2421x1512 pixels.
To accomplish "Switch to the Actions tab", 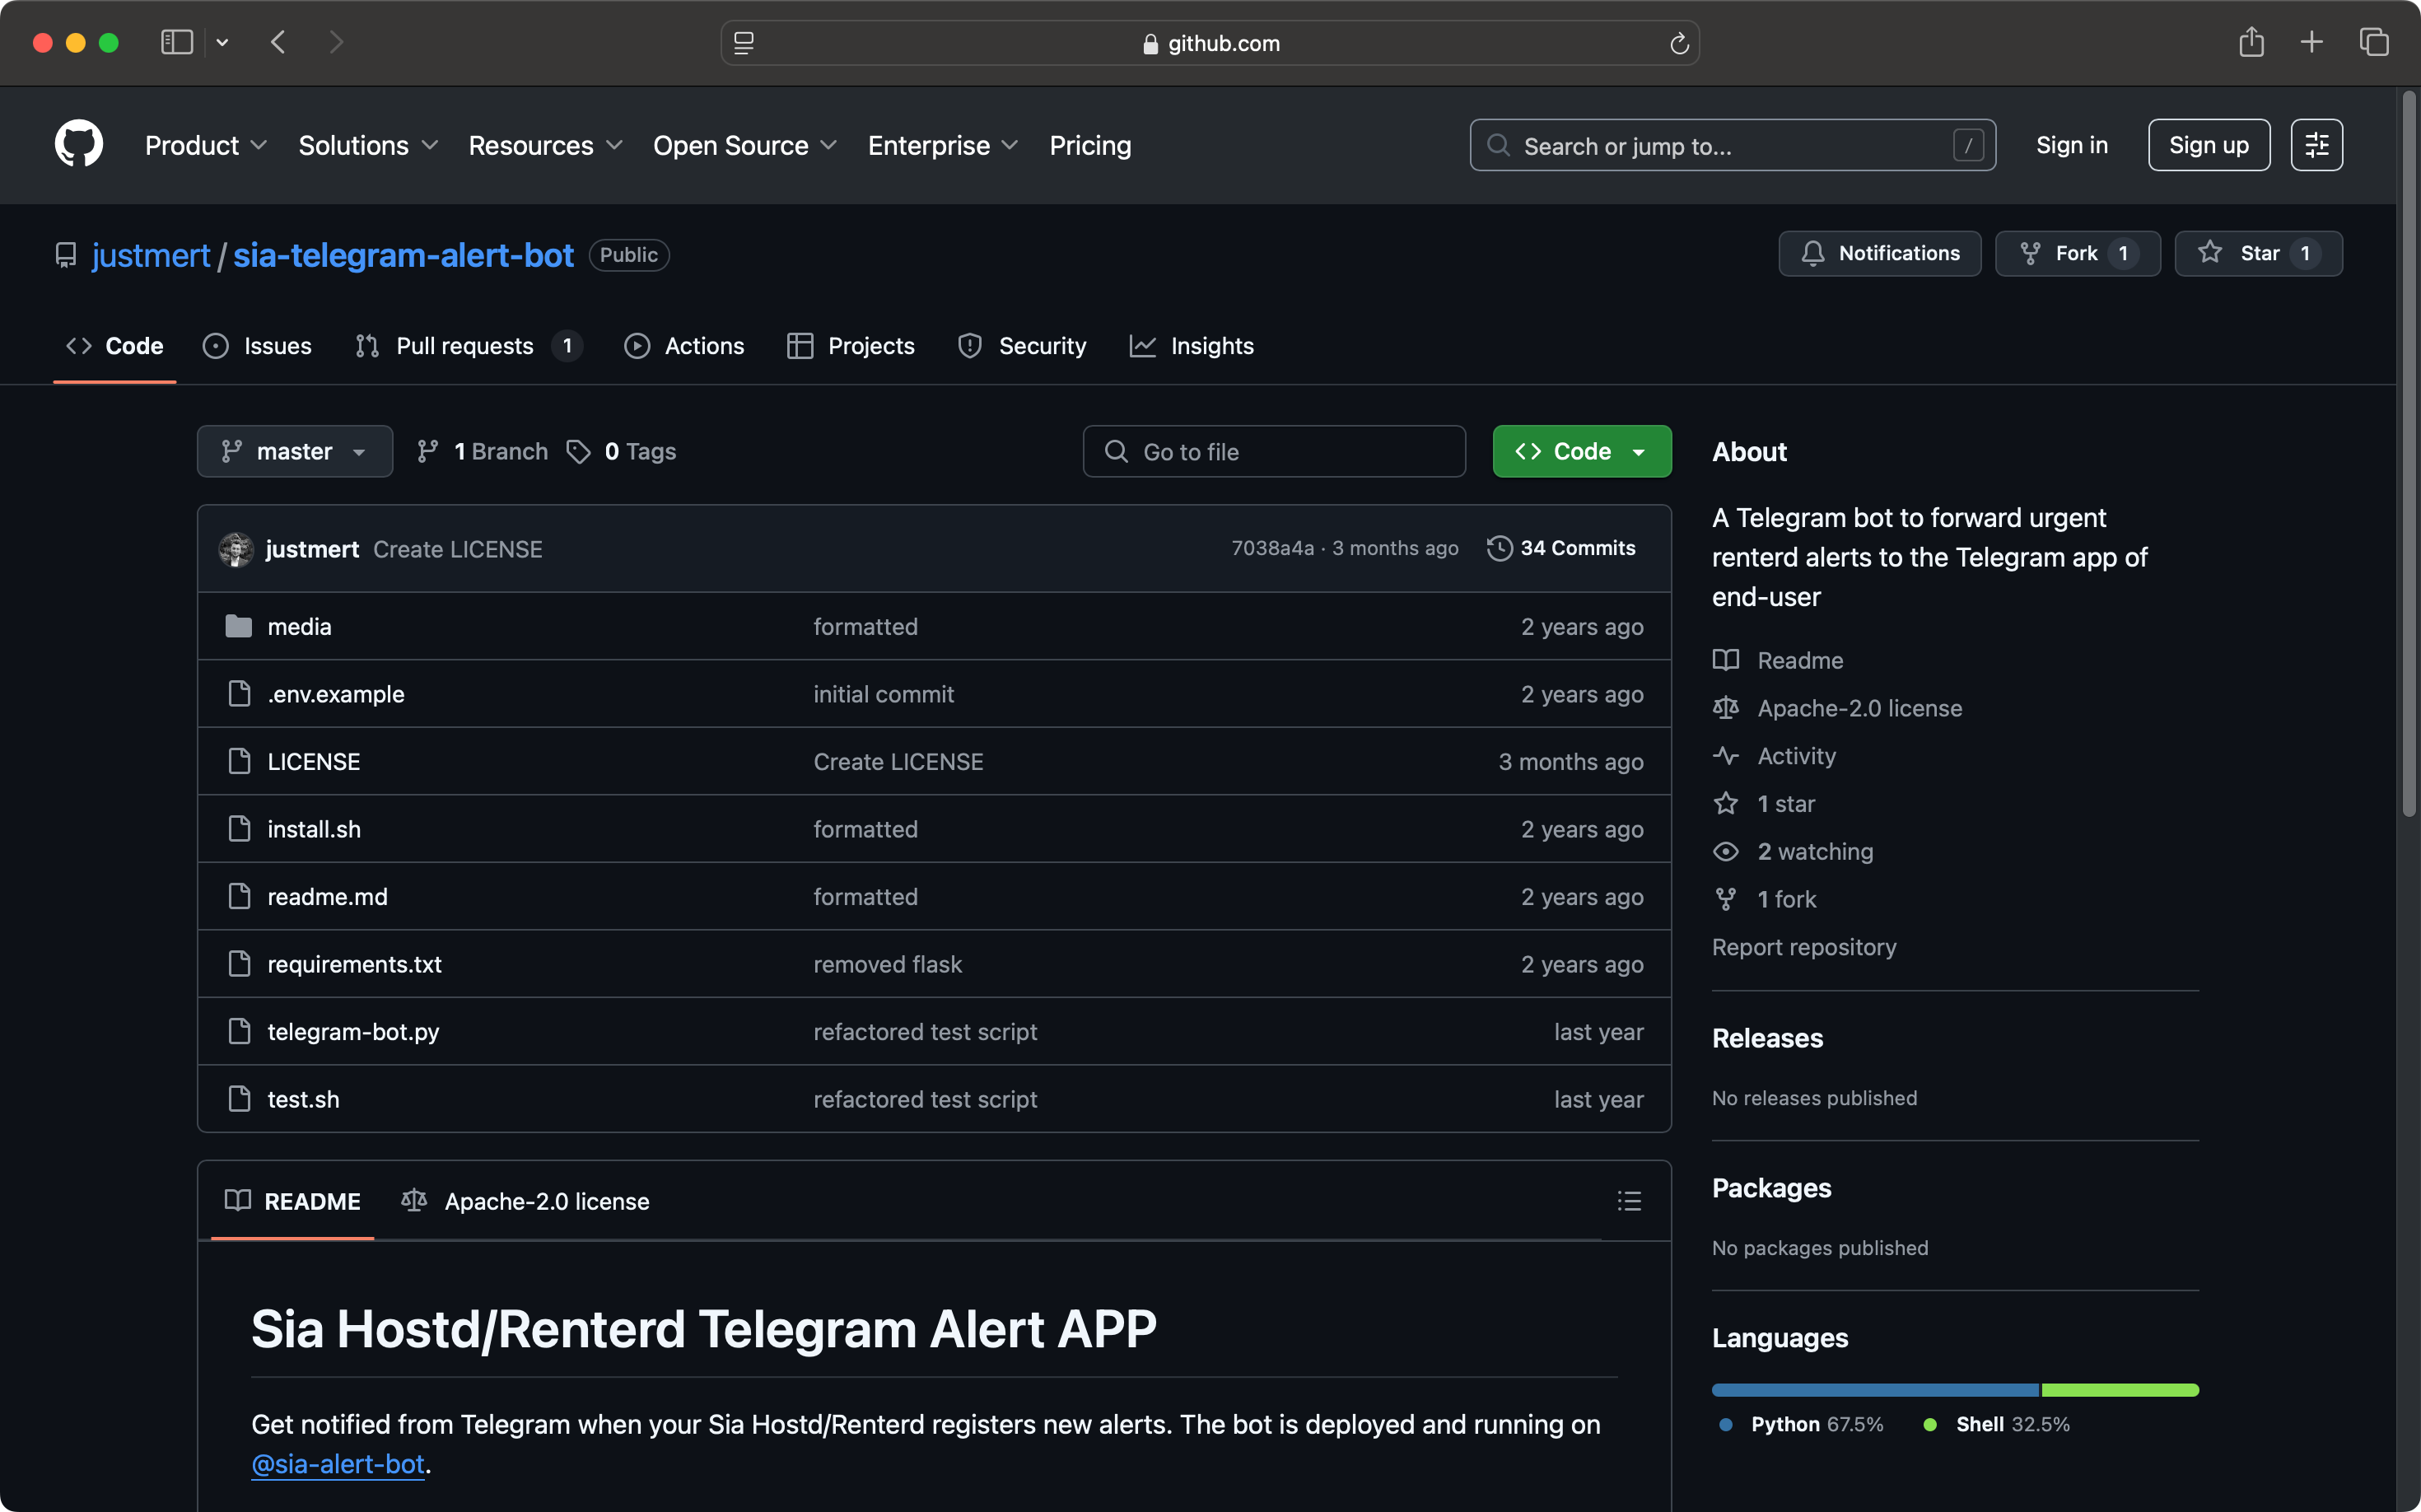I will [684, 346].
